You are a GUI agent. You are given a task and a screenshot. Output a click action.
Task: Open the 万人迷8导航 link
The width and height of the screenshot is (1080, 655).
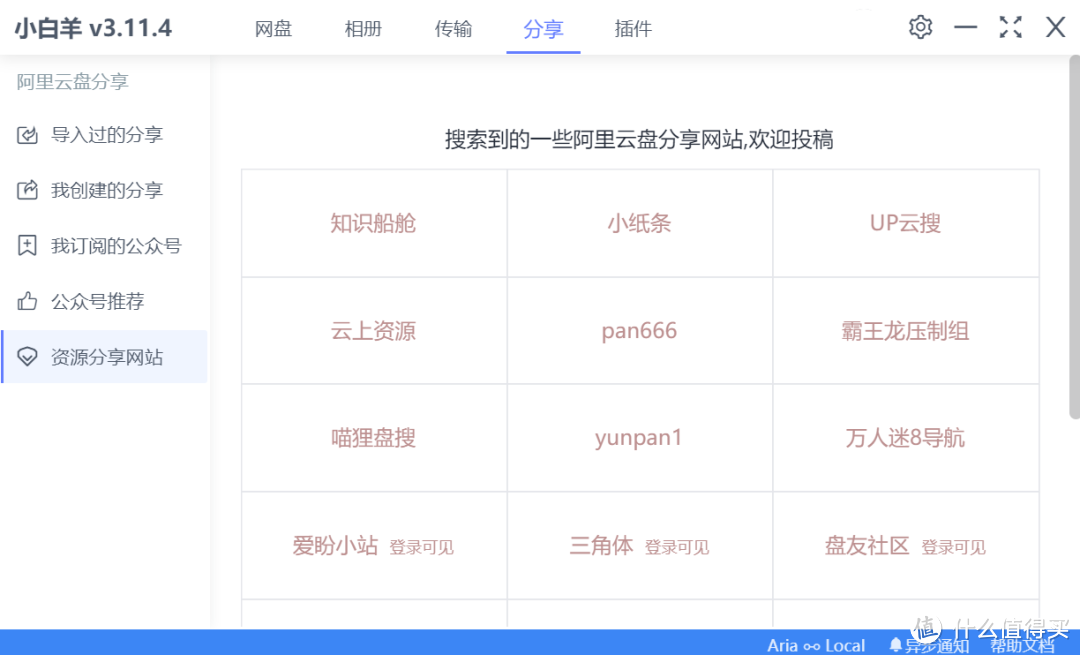[905, 438]
